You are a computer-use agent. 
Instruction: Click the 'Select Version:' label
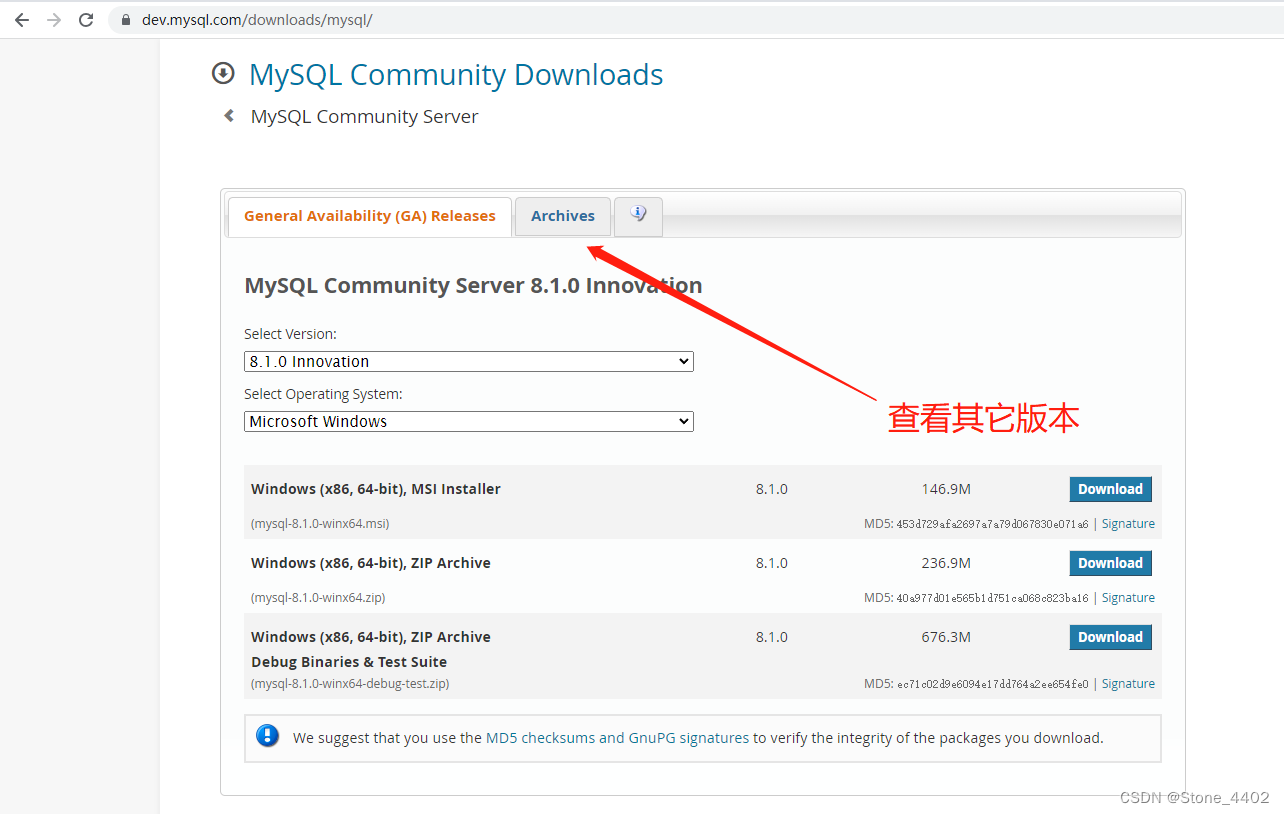click(x=290, y=334)
